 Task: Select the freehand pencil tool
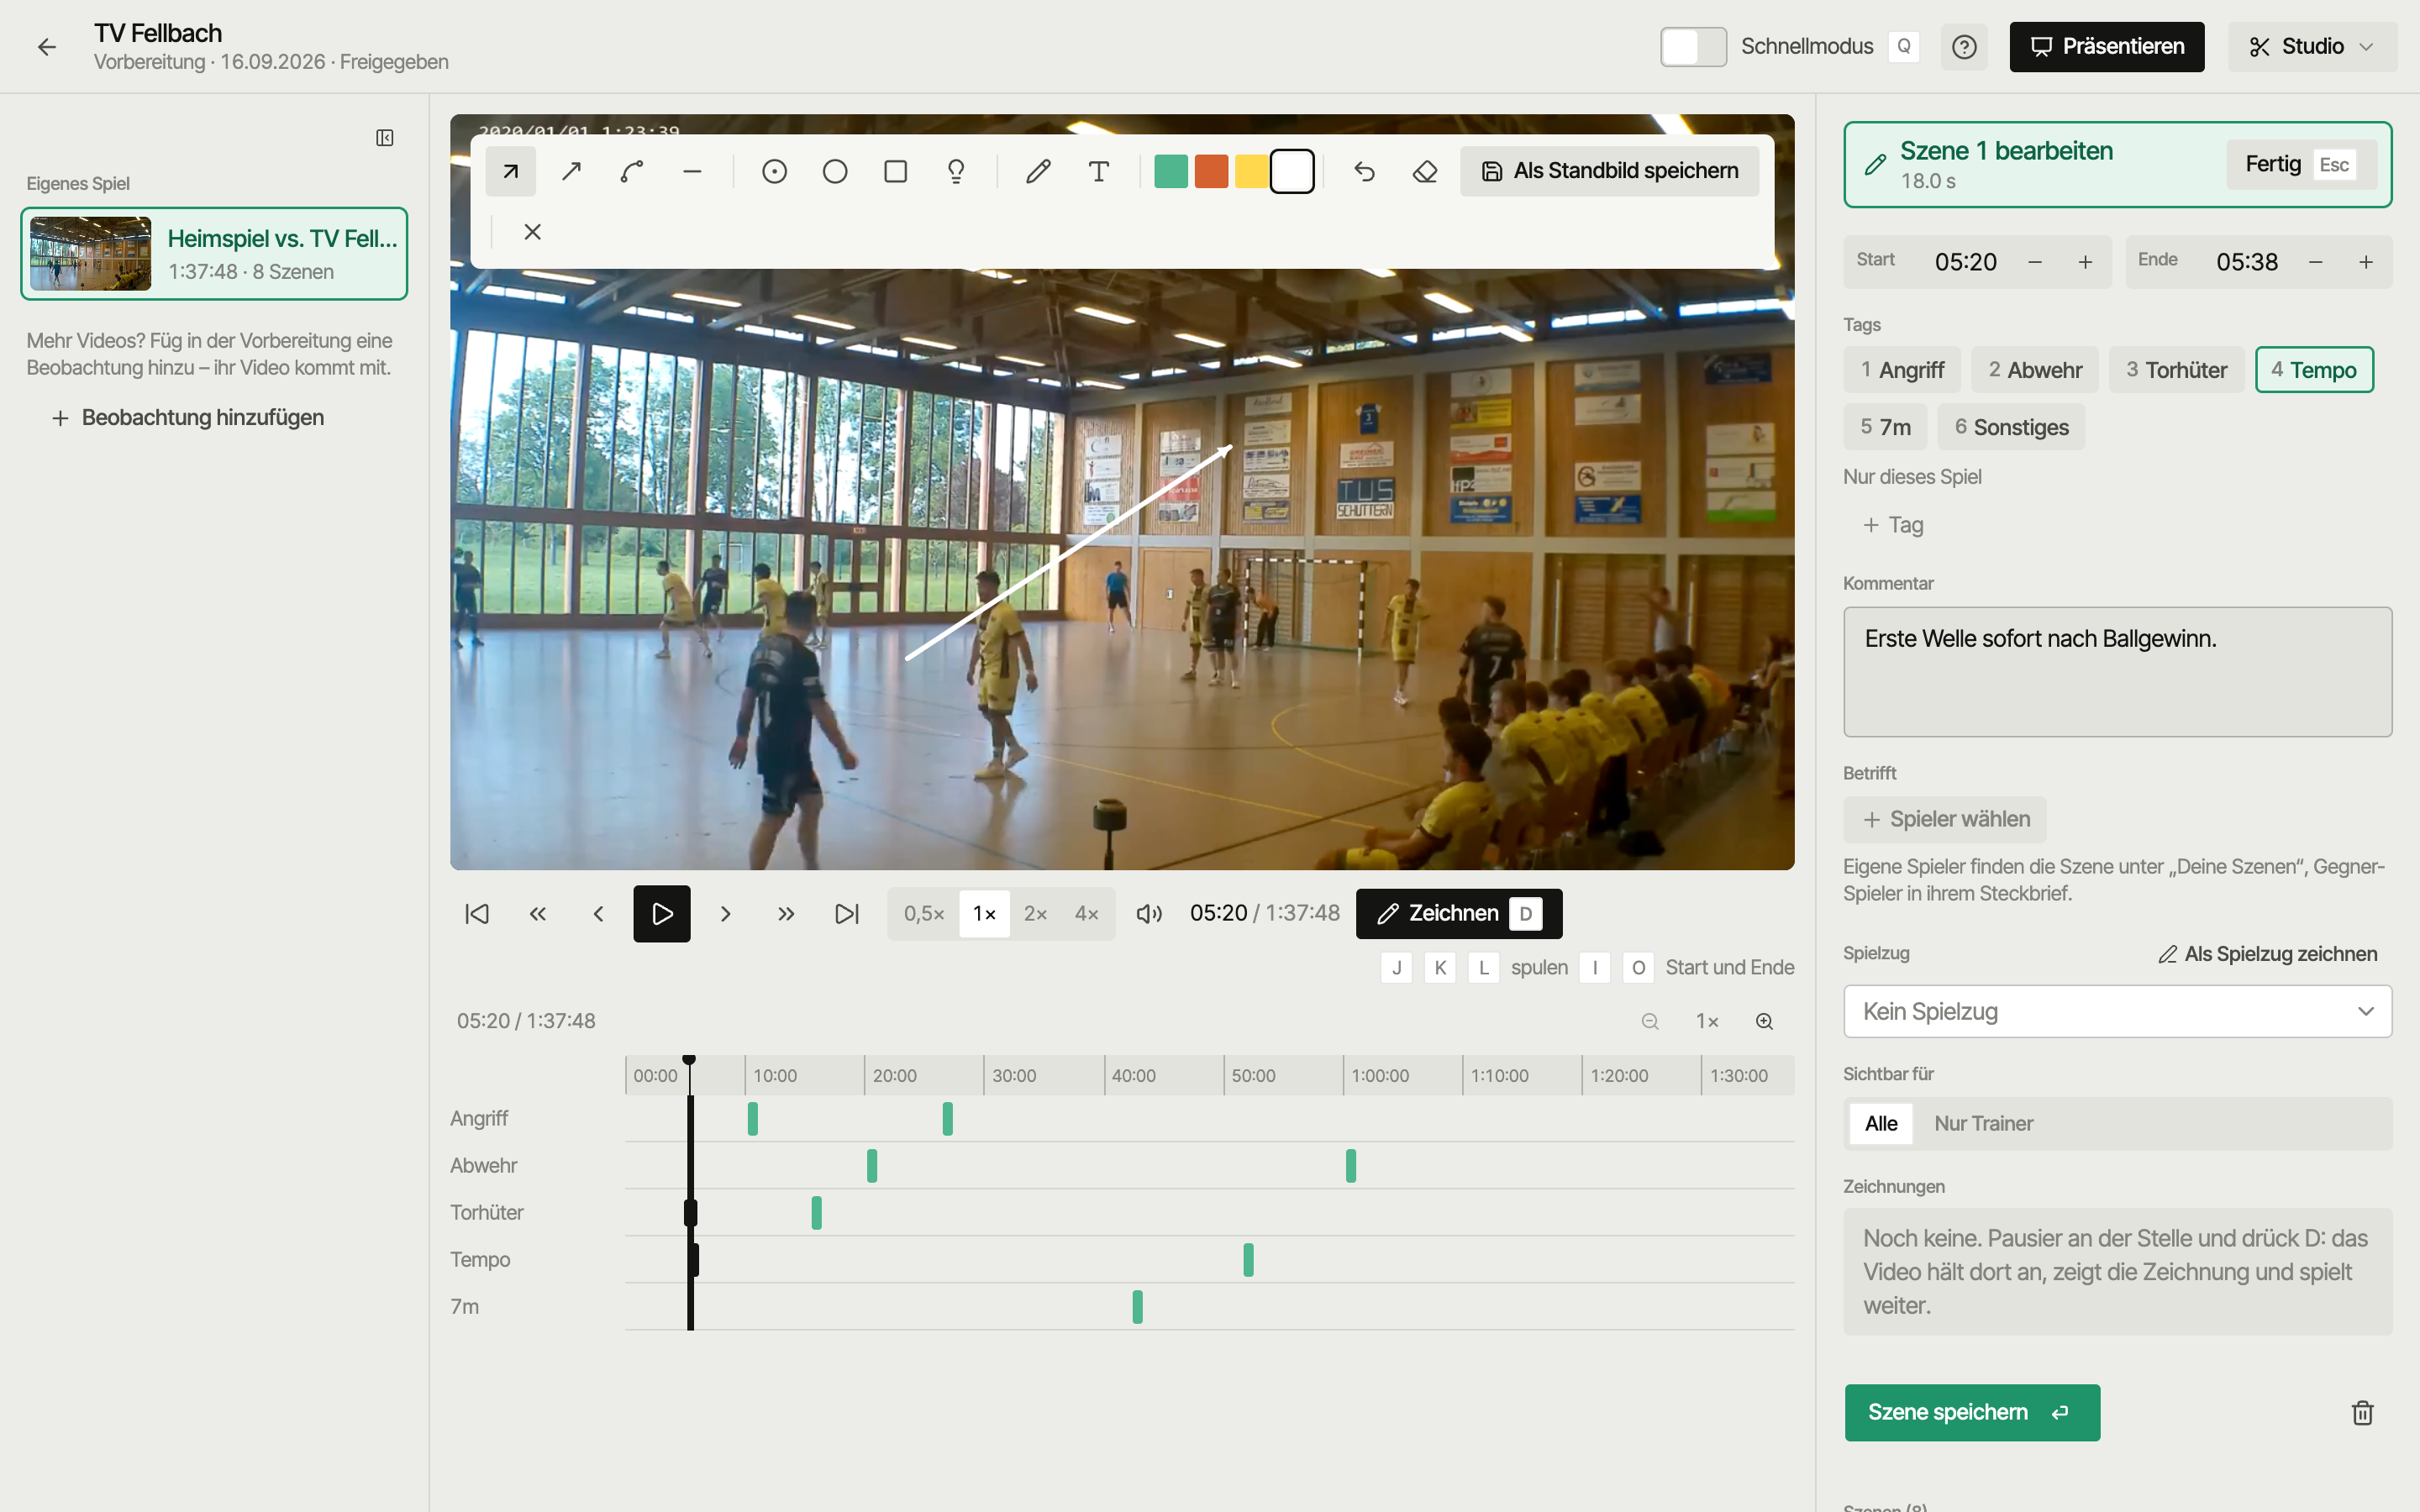click(x=1038, y=171)
